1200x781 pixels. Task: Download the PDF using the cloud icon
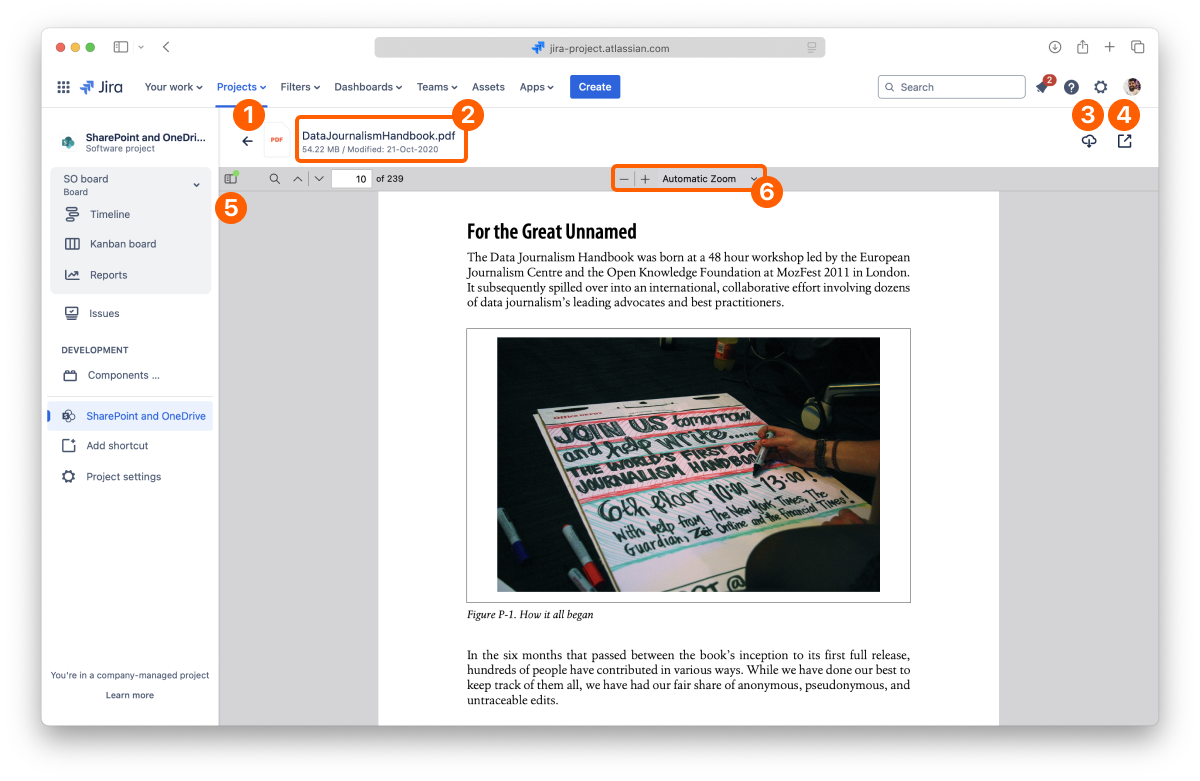click(x=1089, y=142)
